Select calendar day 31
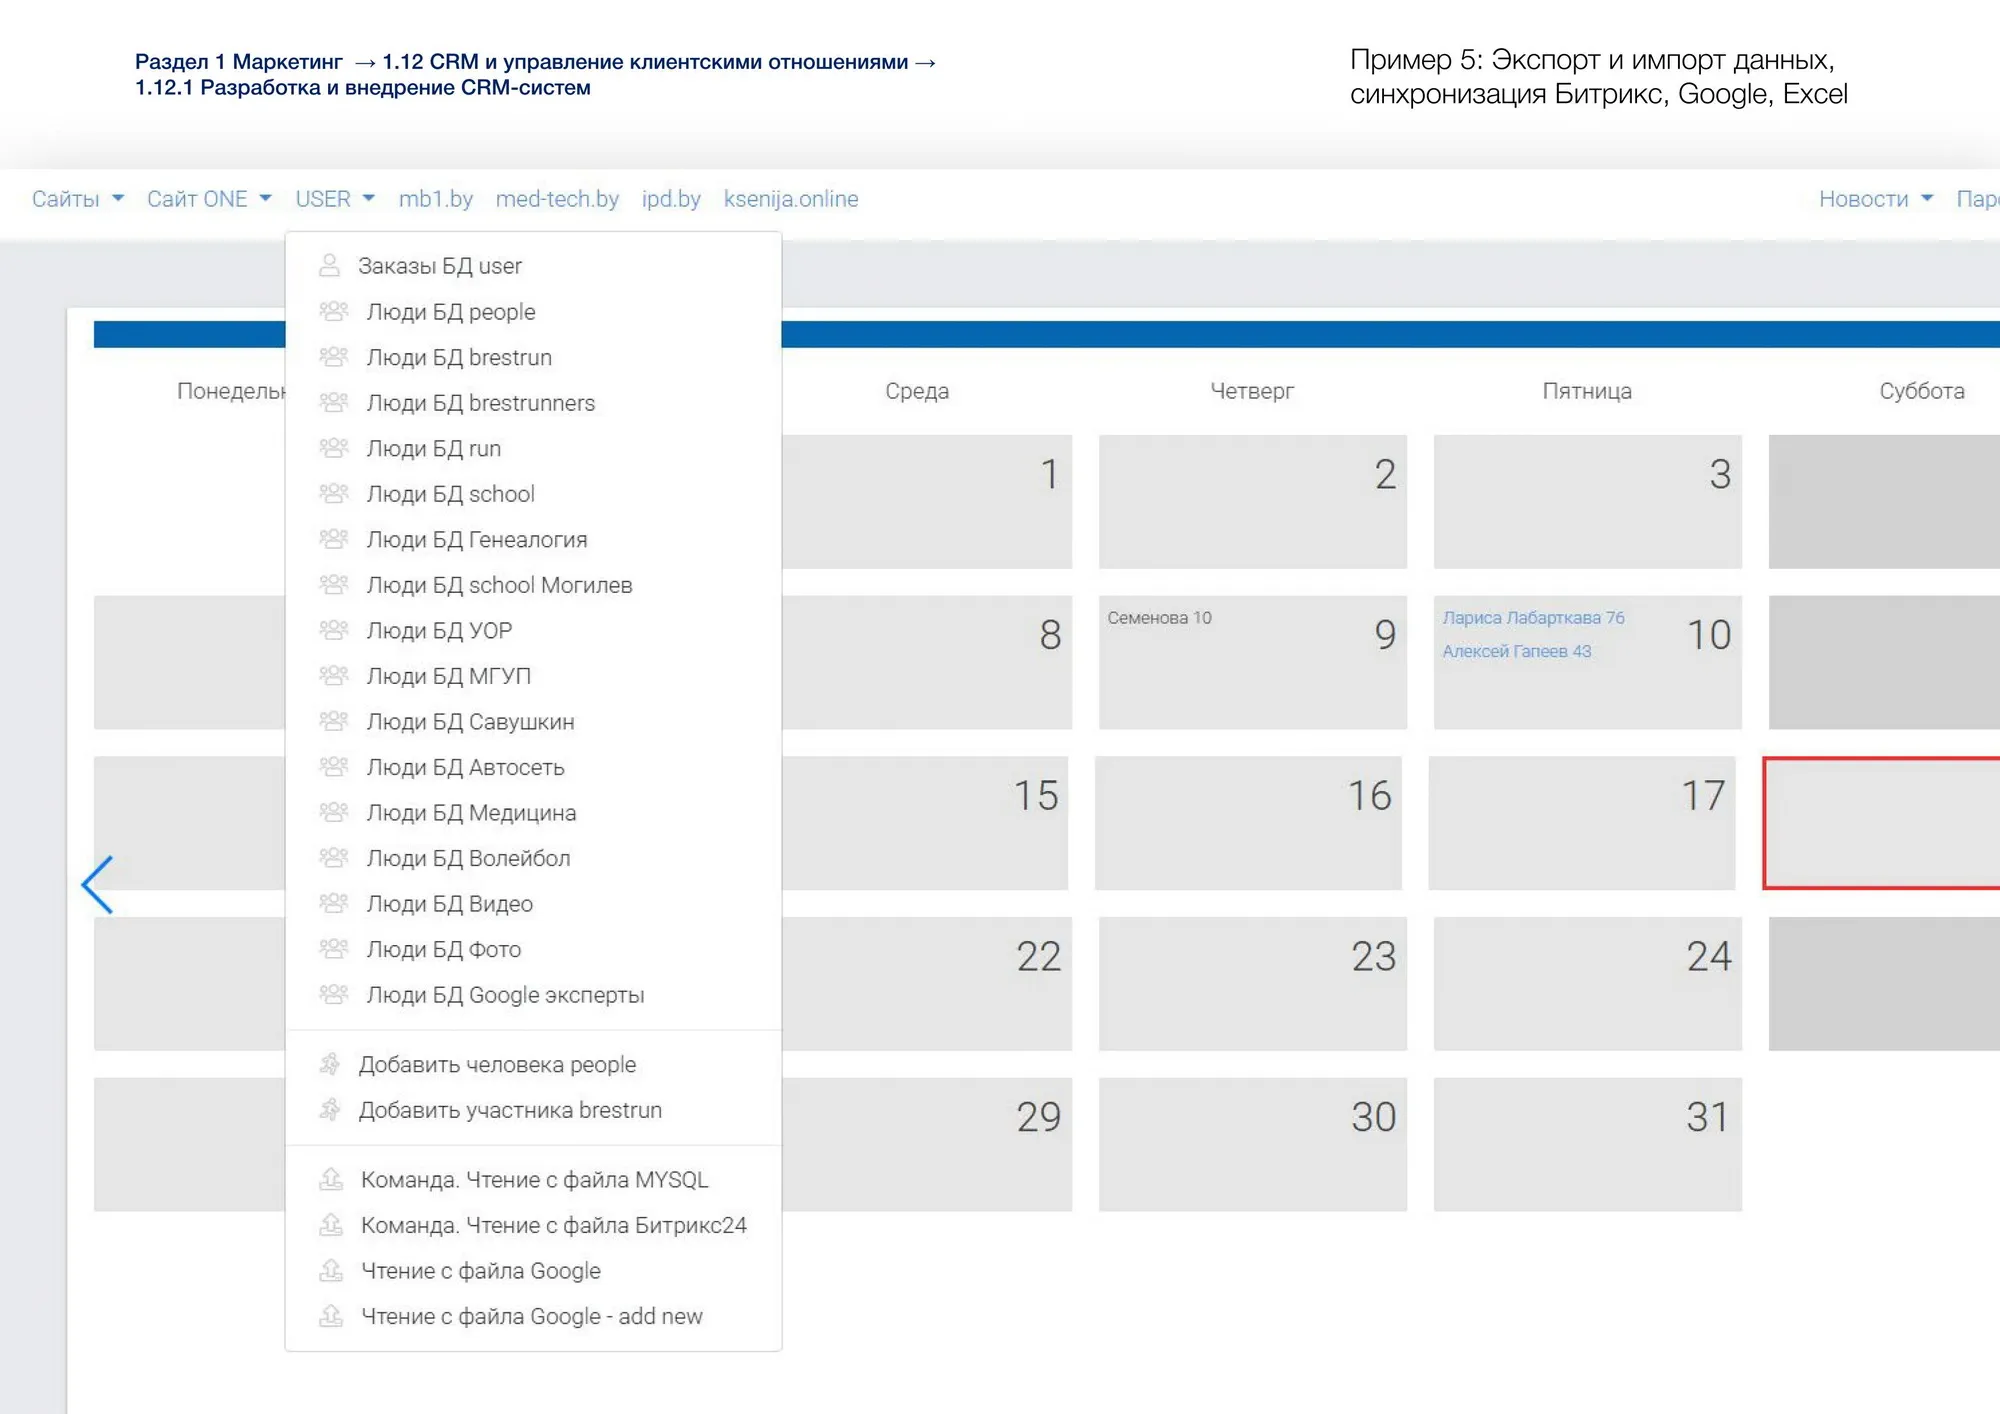Viewport: 2000px width, 1414px height. (1587, 1144)
